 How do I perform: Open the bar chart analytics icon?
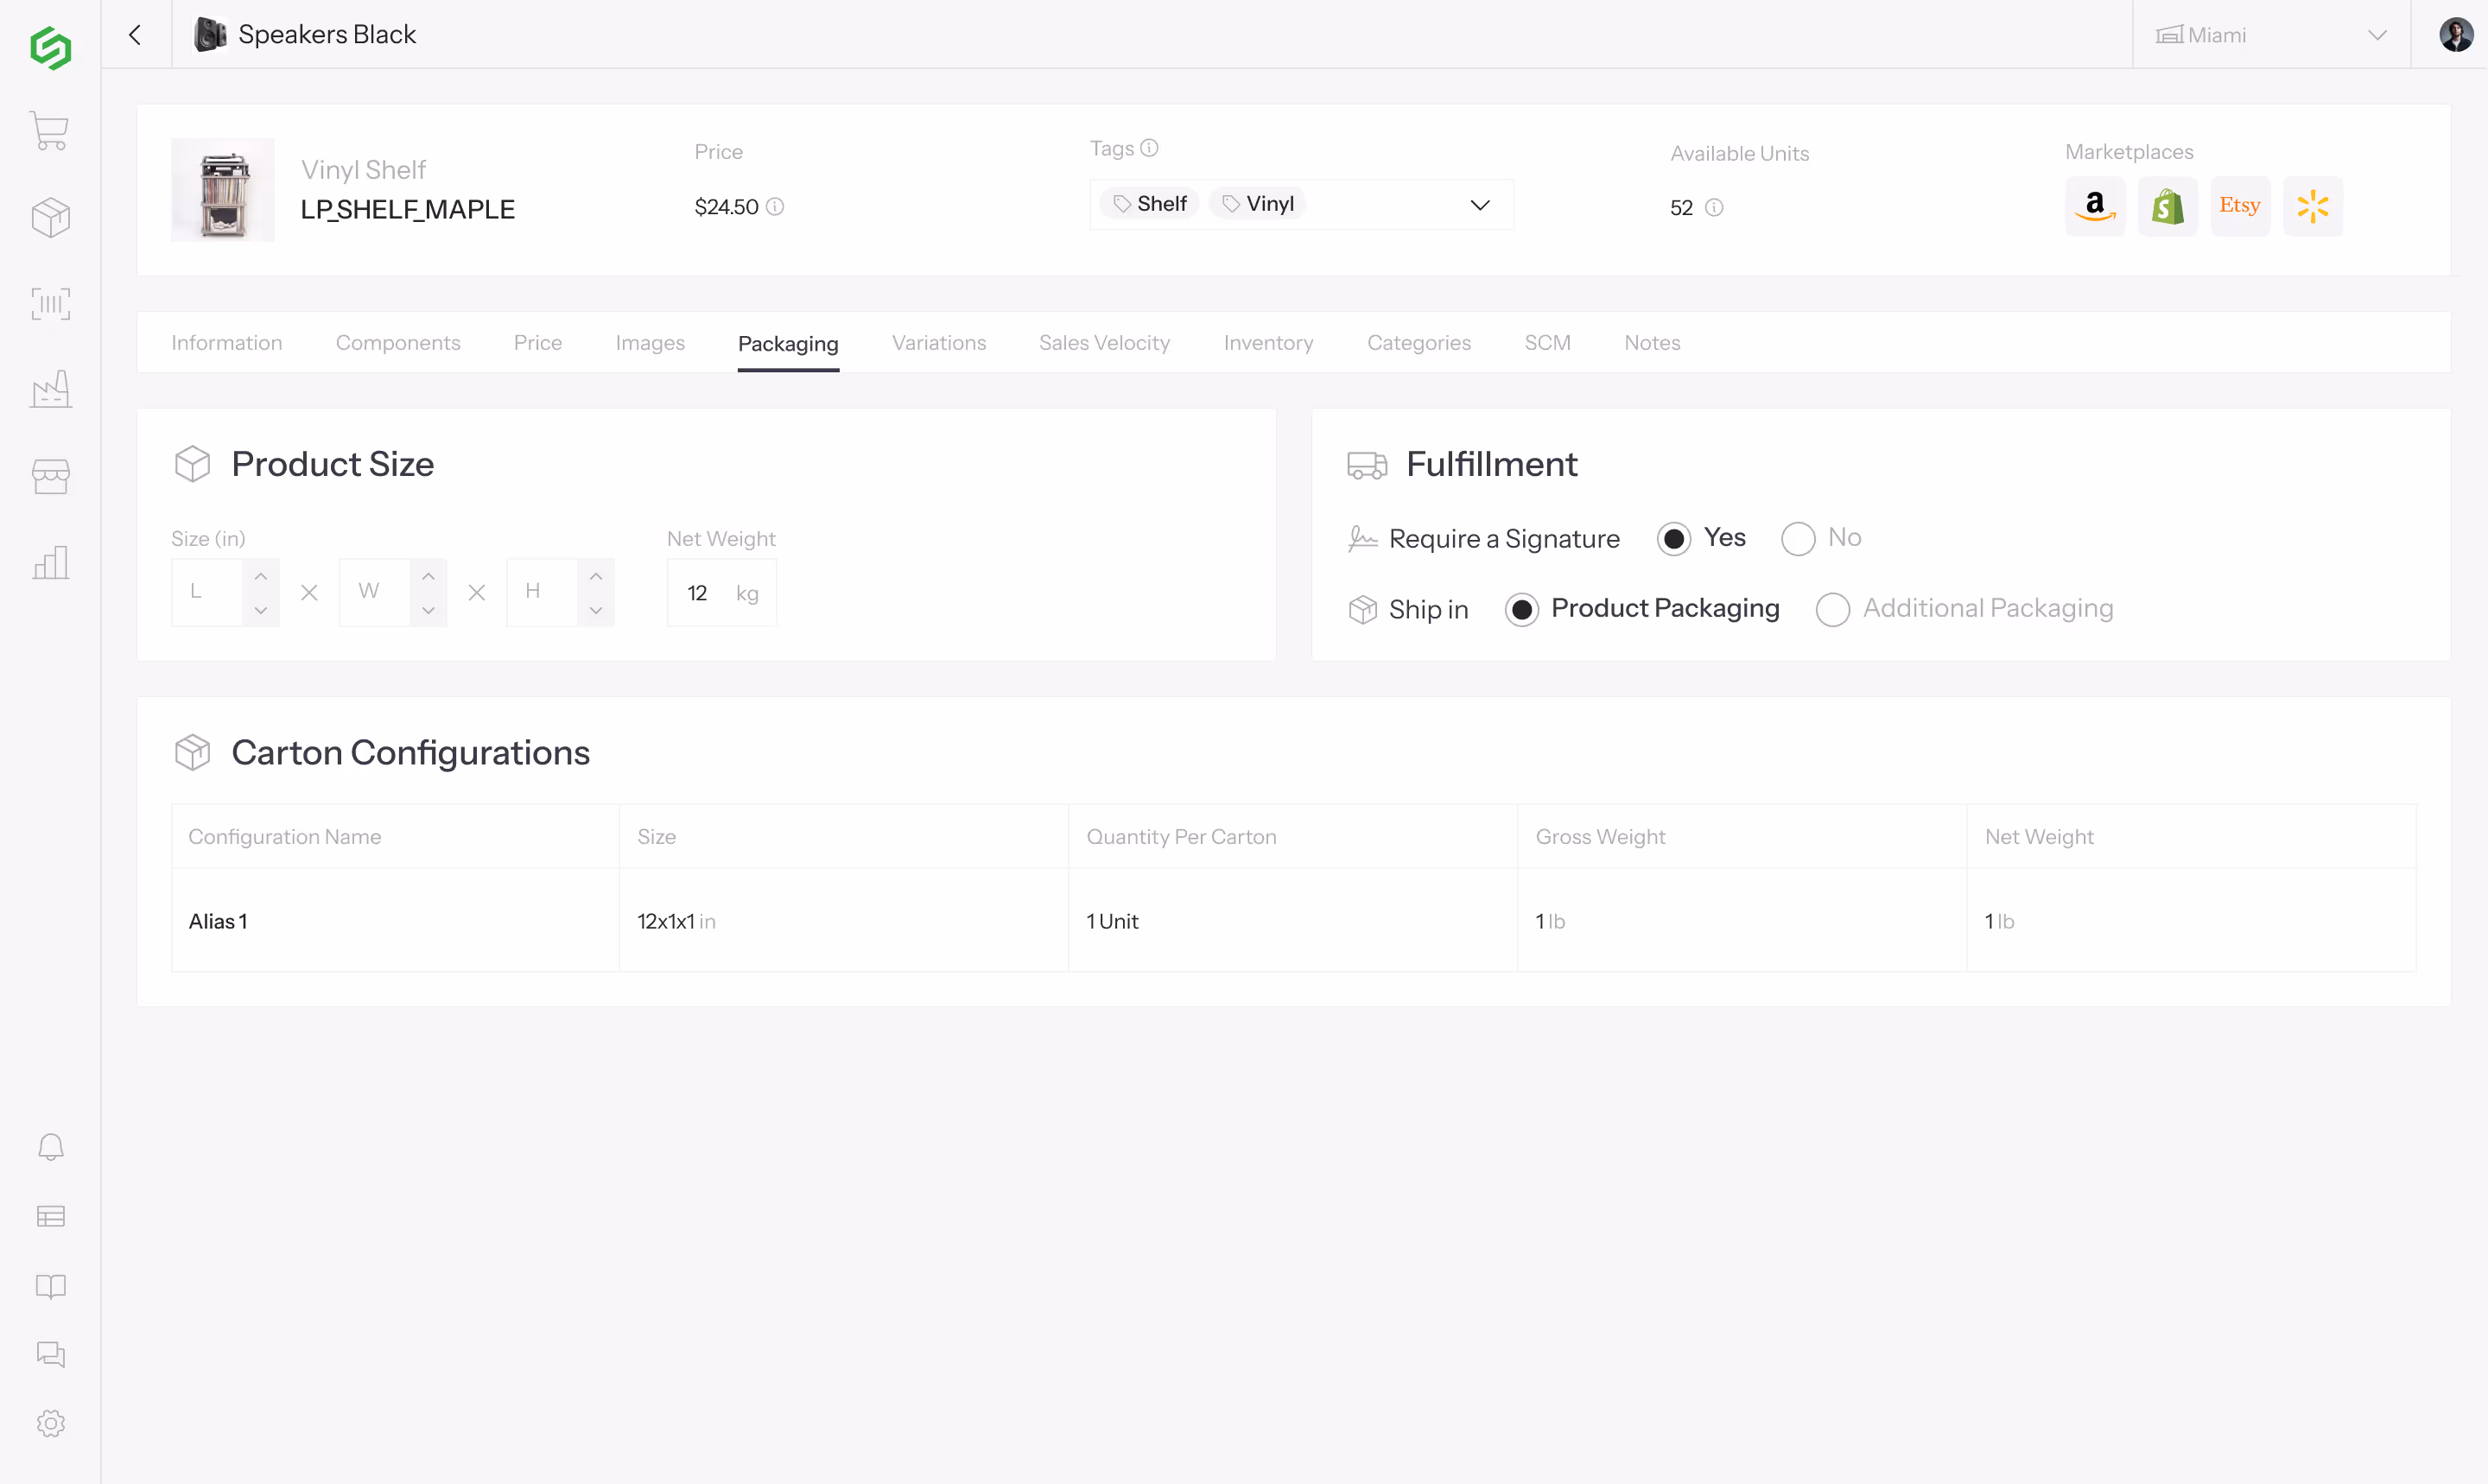point(50,563)
